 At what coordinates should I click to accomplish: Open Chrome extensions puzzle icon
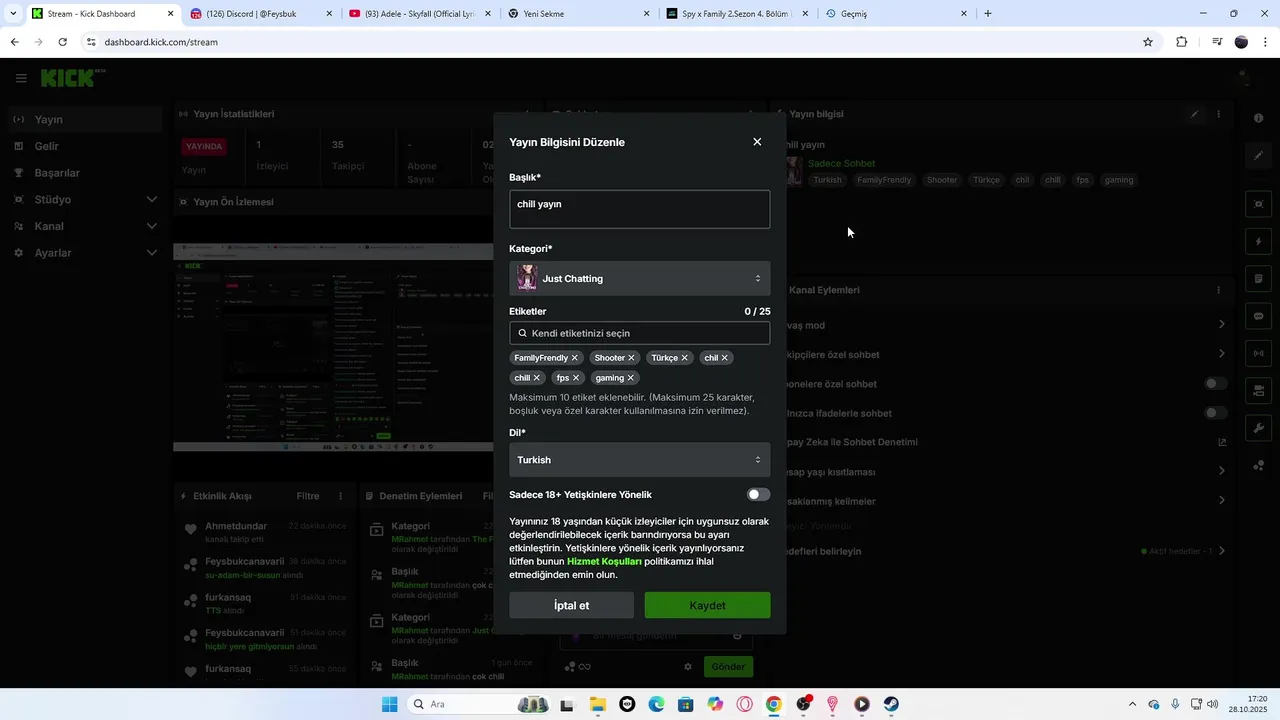[x=1182, y=42]
